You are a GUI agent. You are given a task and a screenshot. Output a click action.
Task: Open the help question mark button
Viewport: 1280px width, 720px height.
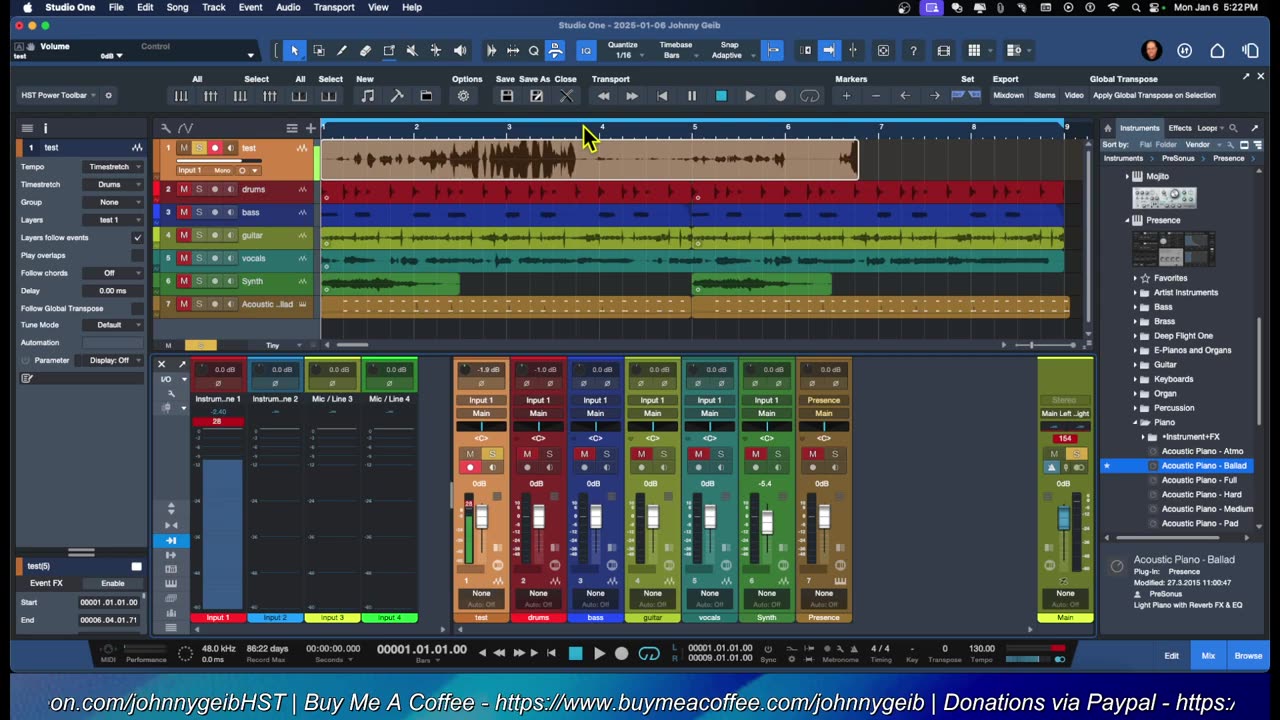click(913, 50)
